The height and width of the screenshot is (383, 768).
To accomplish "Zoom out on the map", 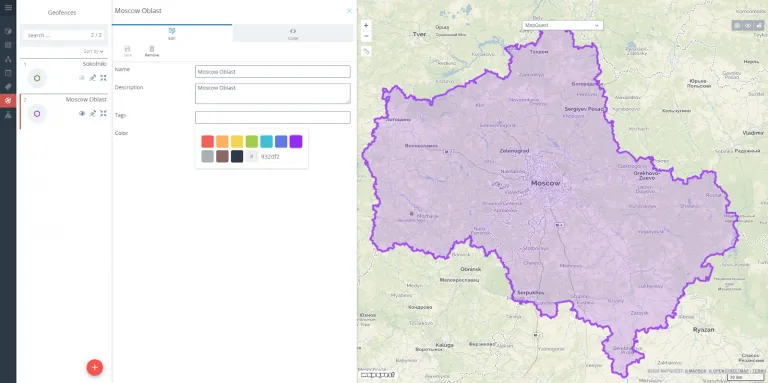I will [366, 36].
